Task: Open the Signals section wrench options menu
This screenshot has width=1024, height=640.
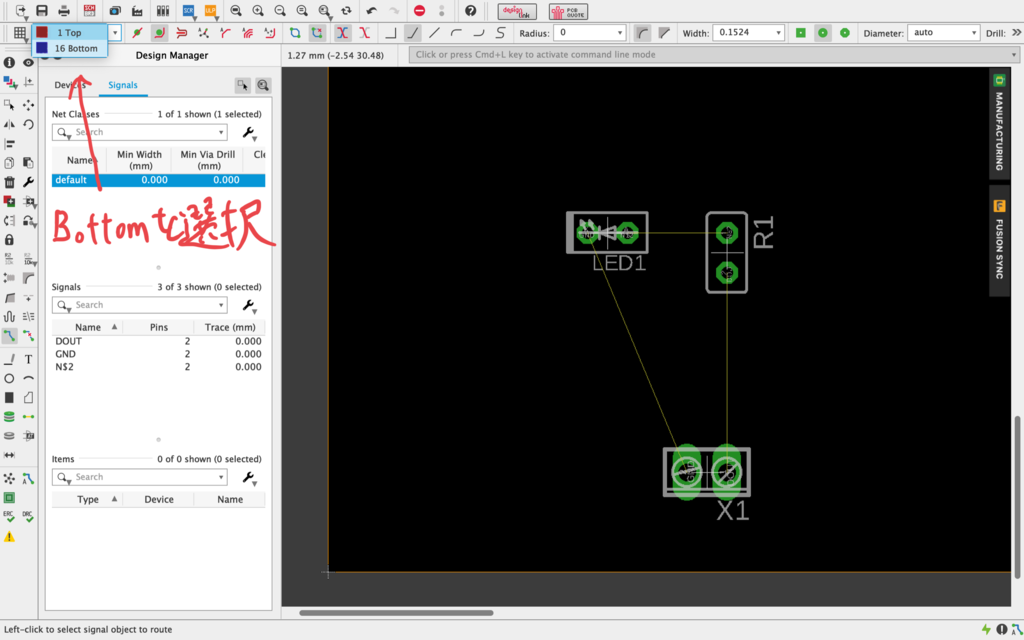Action: pos(249,305)
